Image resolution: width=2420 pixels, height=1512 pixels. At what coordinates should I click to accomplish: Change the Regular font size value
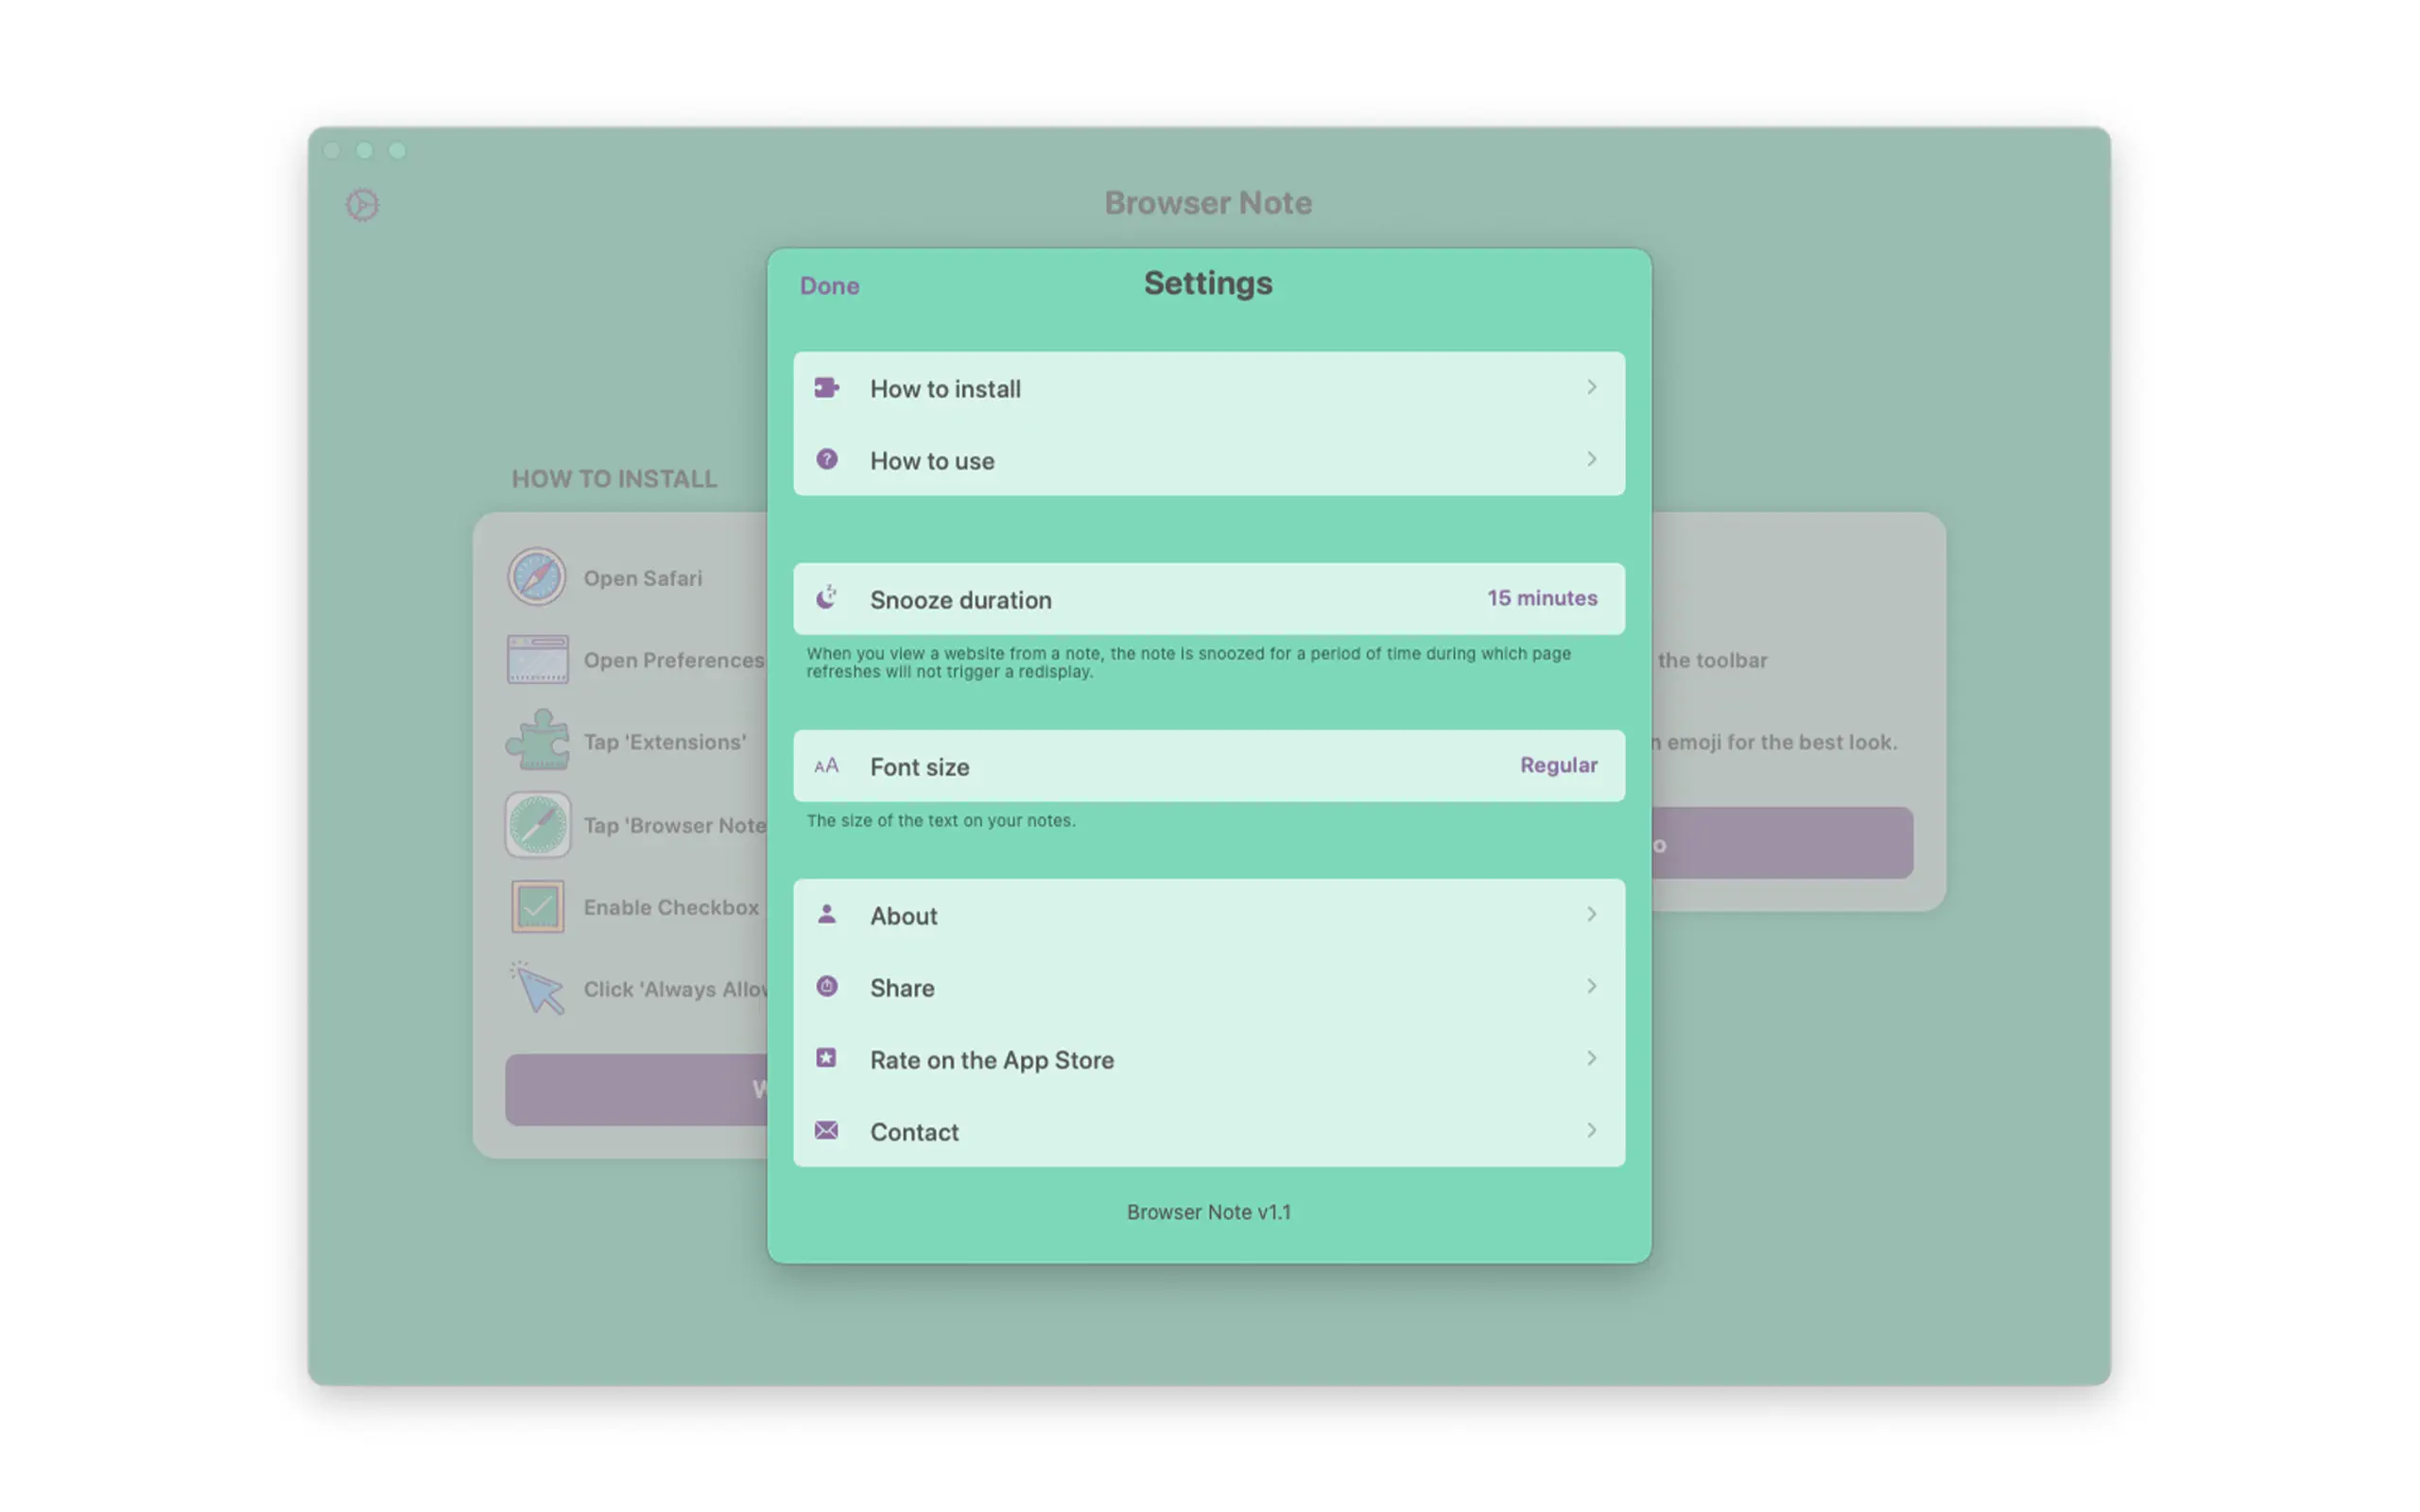(x=1558, y=765)
